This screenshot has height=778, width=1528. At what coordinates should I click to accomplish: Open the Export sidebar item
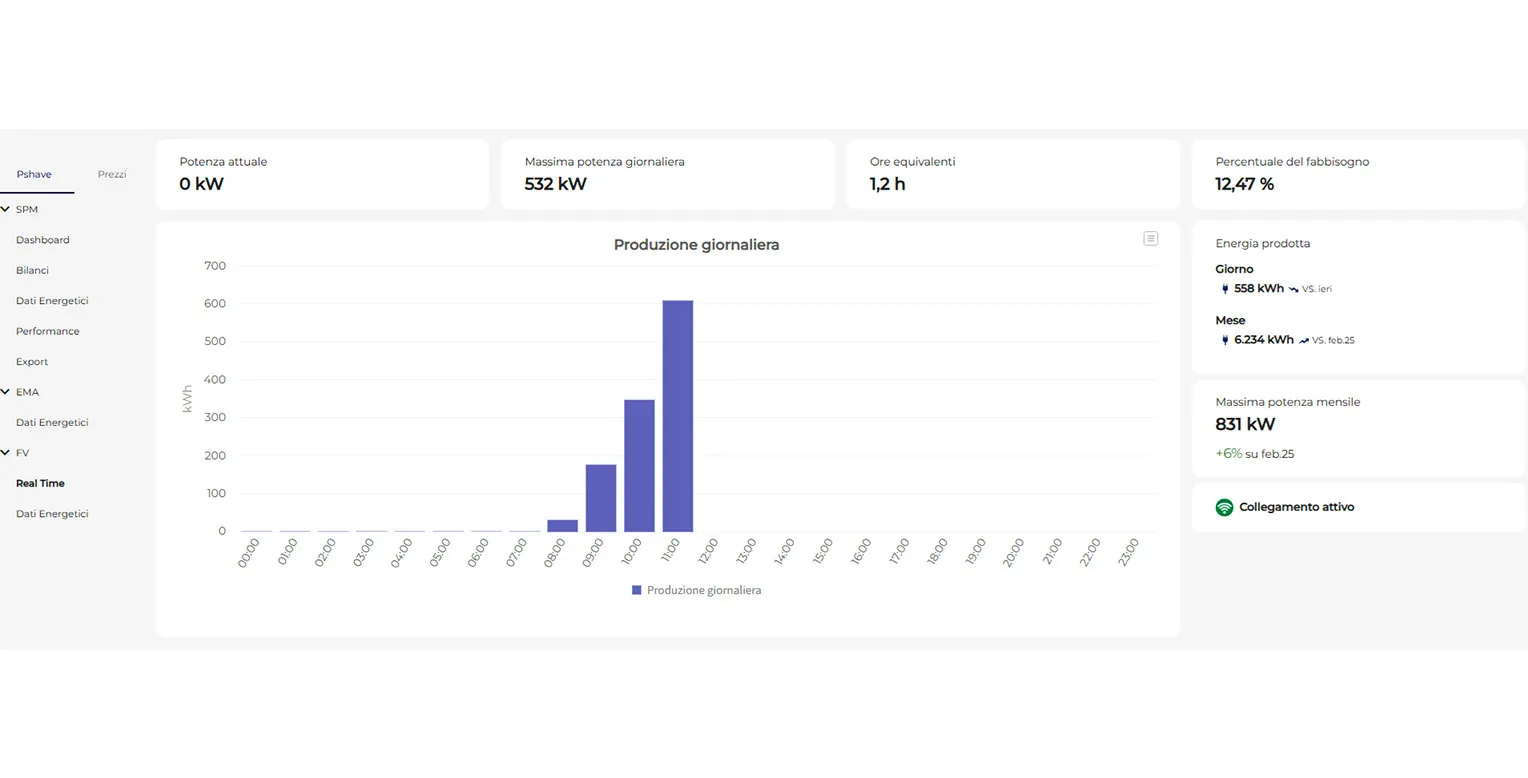point(32,361)
